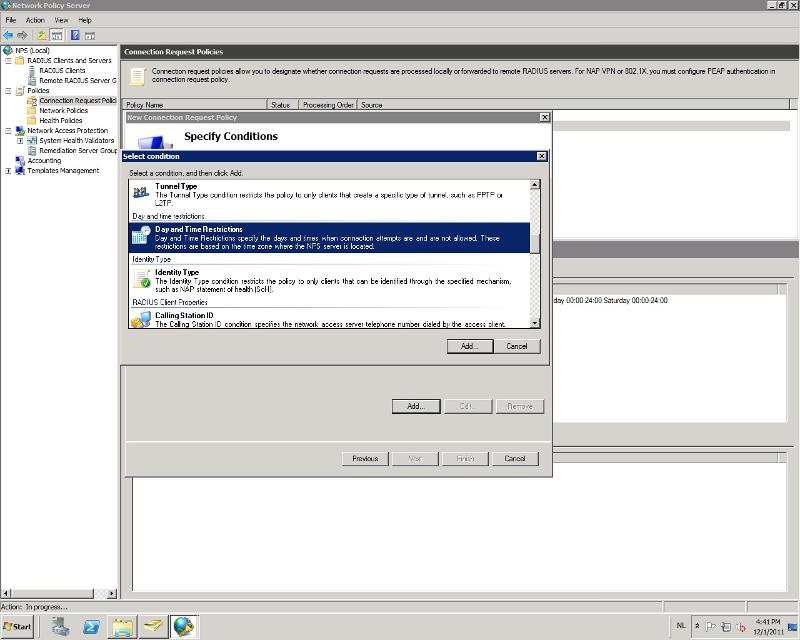Screen dimensions: 800x640
Task: Click the Show/Hide console tree icon
Action: click(57, 35)
